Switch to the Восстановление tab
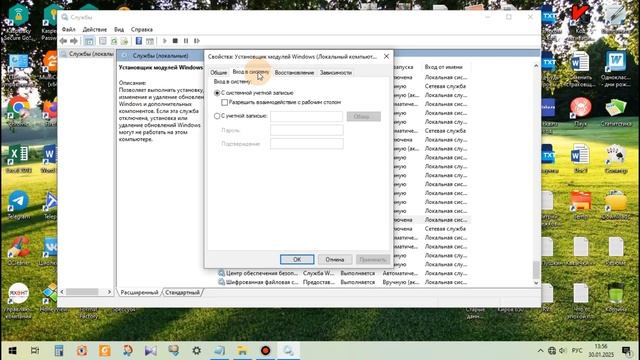This screenshot has height=360, width=640. (x=294, y=72)
